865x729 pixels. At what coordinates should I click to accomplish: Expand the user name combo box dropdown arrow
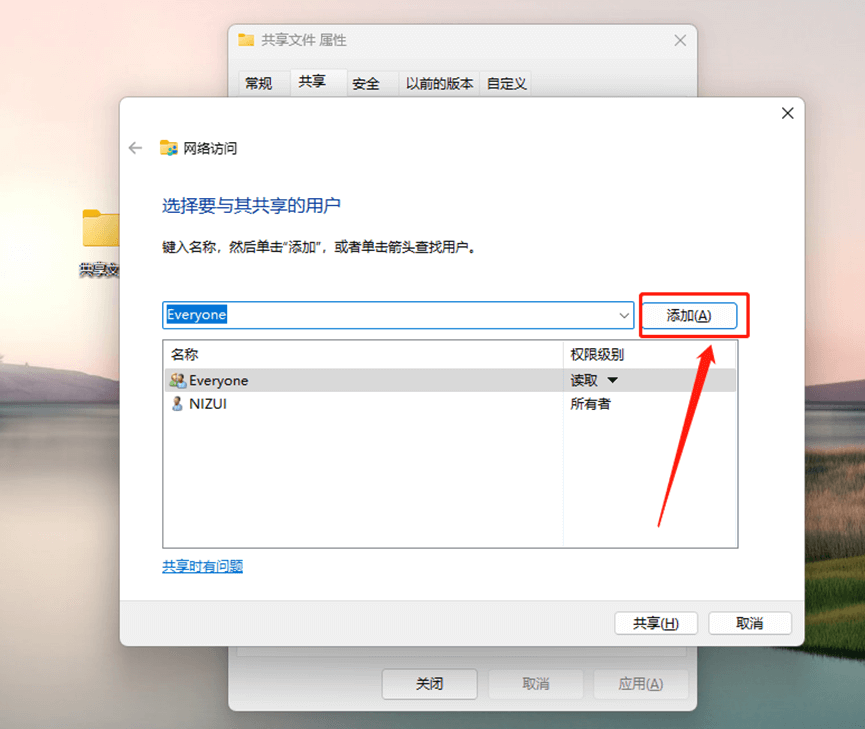(621, 315)
